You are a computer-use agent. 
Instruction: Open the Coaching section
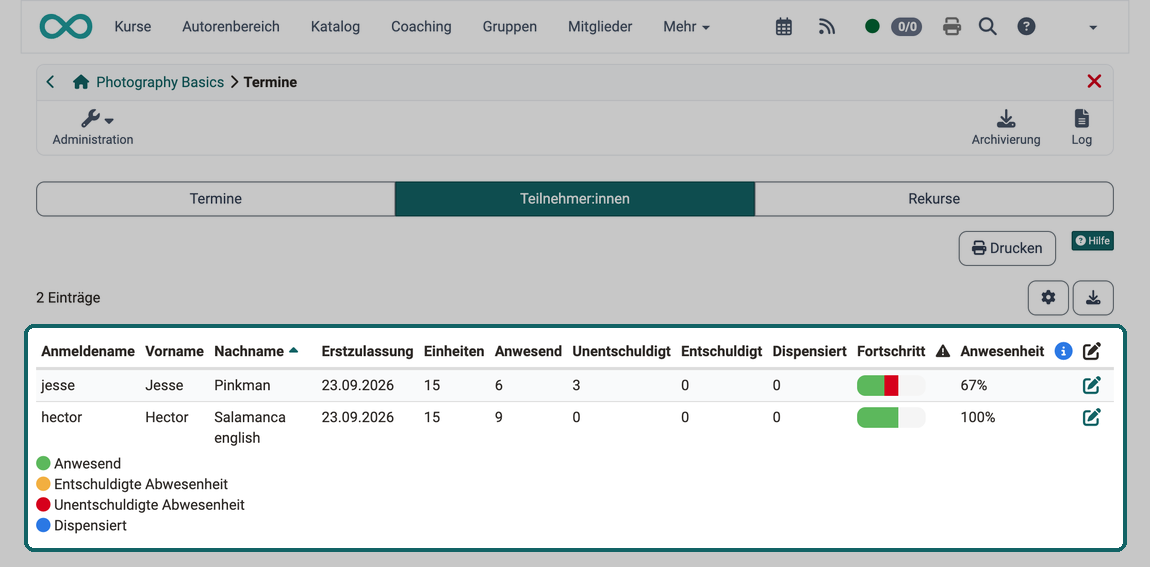(x=421, y=27)
